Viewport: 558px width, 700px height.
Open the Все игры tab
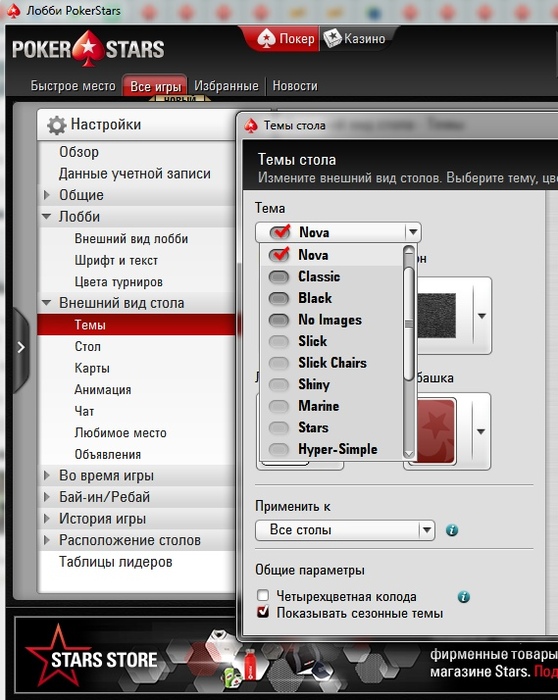[155, 86]
